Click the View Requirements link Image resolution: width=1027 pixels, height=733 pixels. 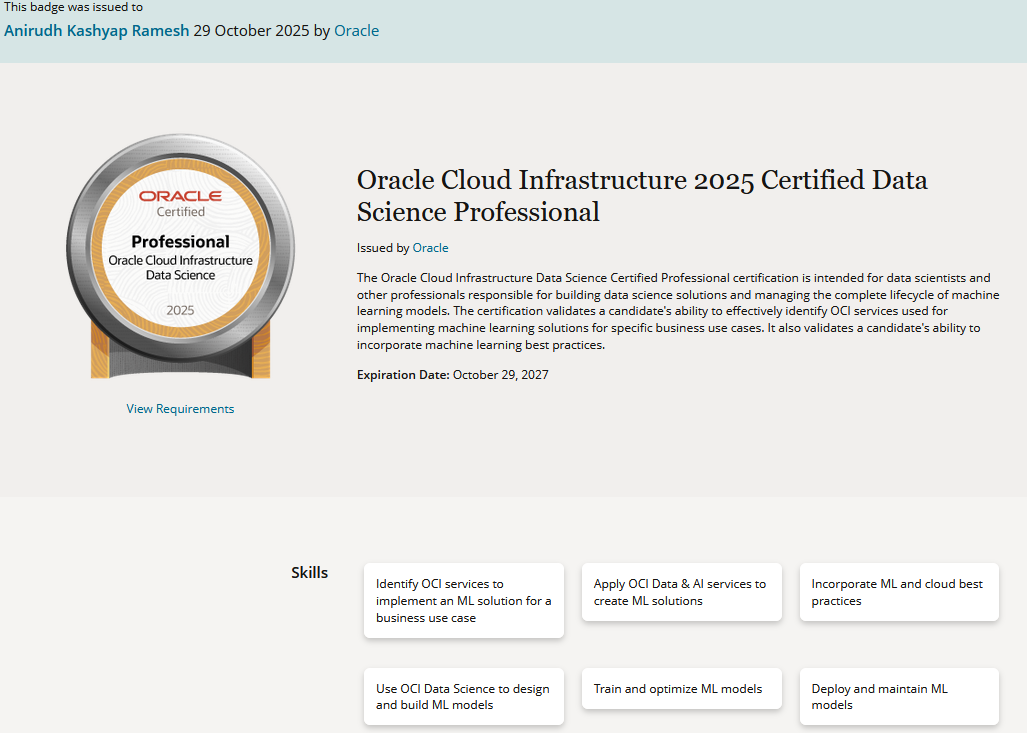pos(180,409)
